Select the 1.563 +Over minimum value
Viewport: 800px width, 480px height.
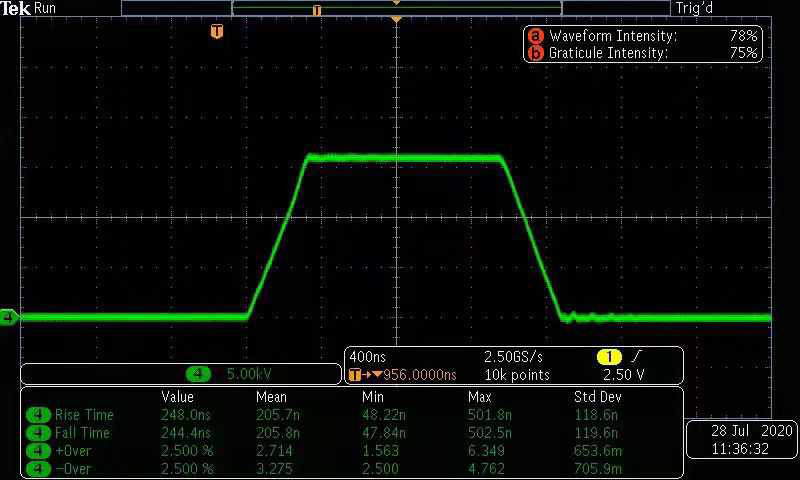click(380, 451)
